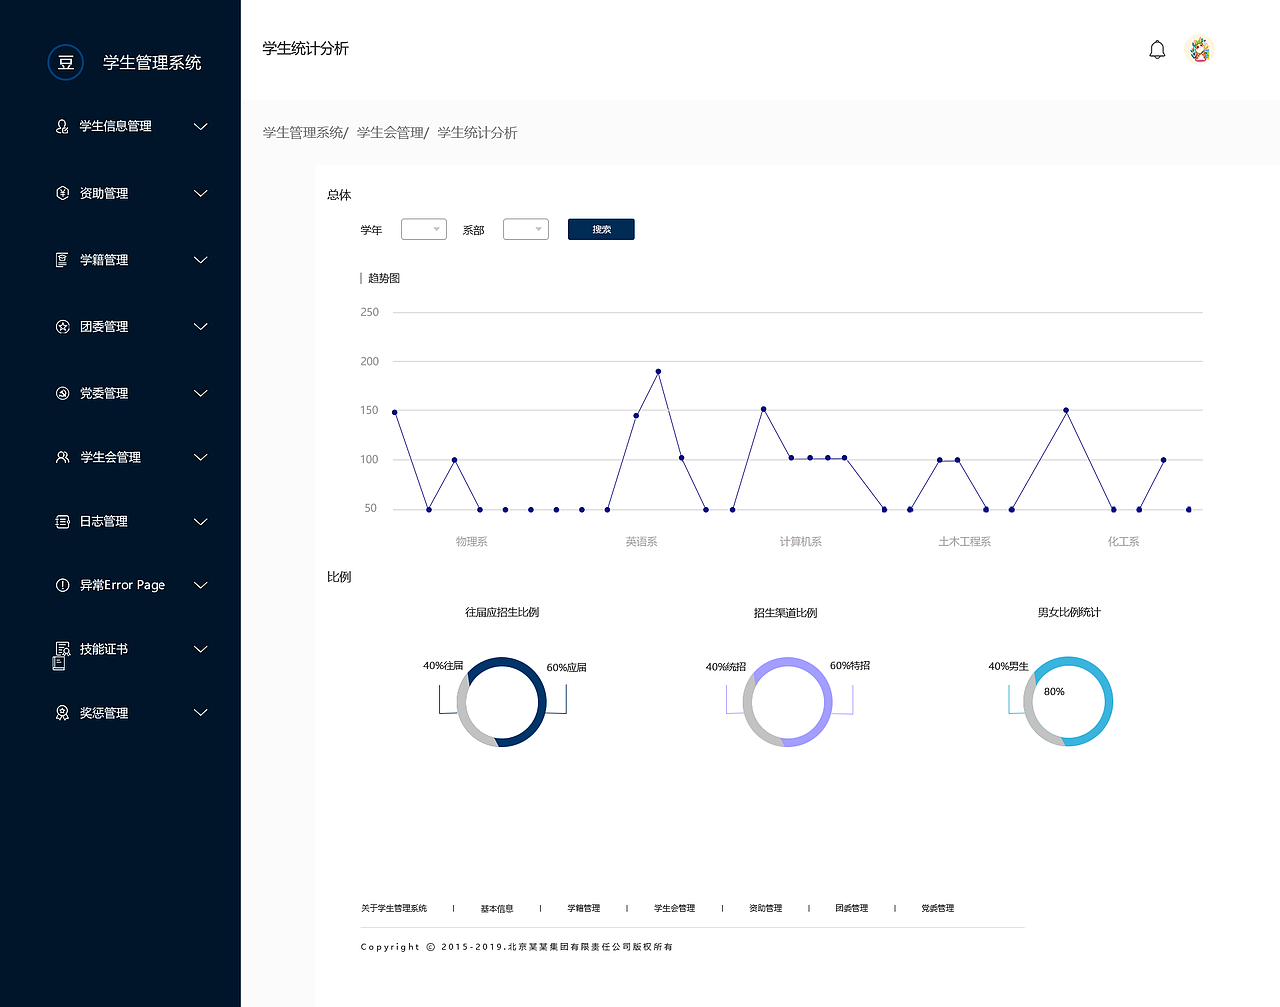Expand the 学生信息管理 chevron
Image resolution: width=1280 pixels, height=1007 pixels.
tap(200, 126)
